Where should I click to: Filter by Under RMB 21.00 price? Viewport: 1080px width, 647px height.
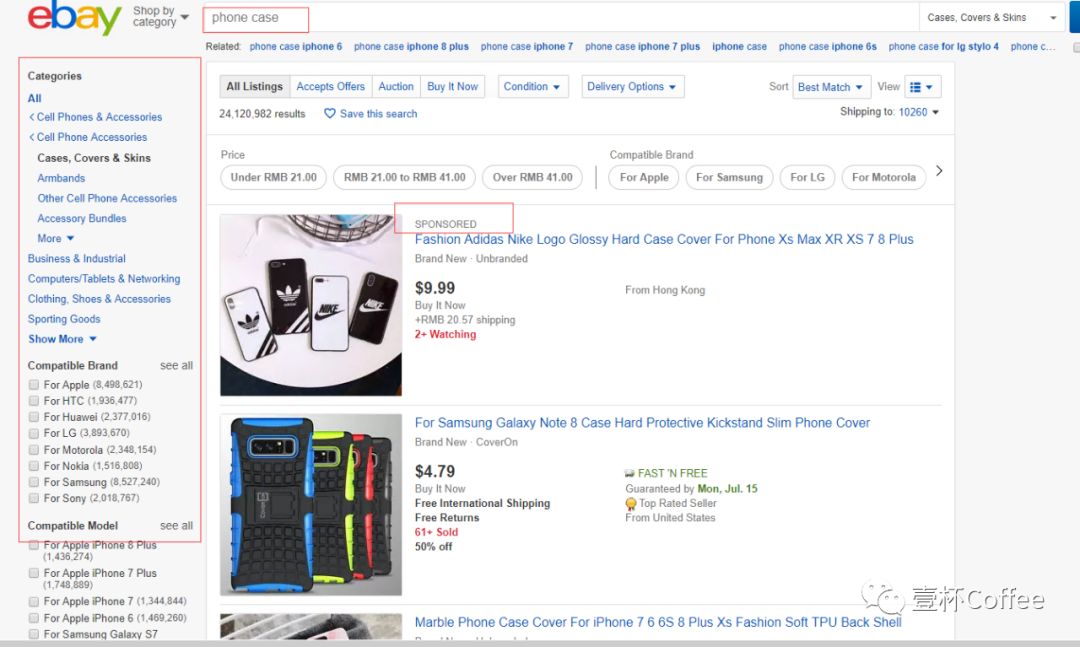pos(273,177)
